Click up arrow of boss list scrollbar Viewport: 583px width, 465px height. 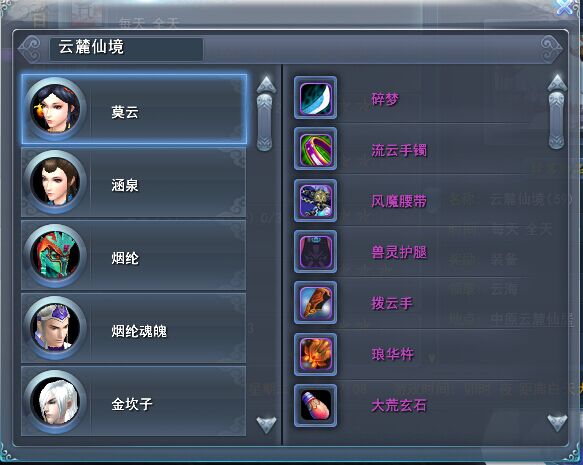tap(266, 85)
